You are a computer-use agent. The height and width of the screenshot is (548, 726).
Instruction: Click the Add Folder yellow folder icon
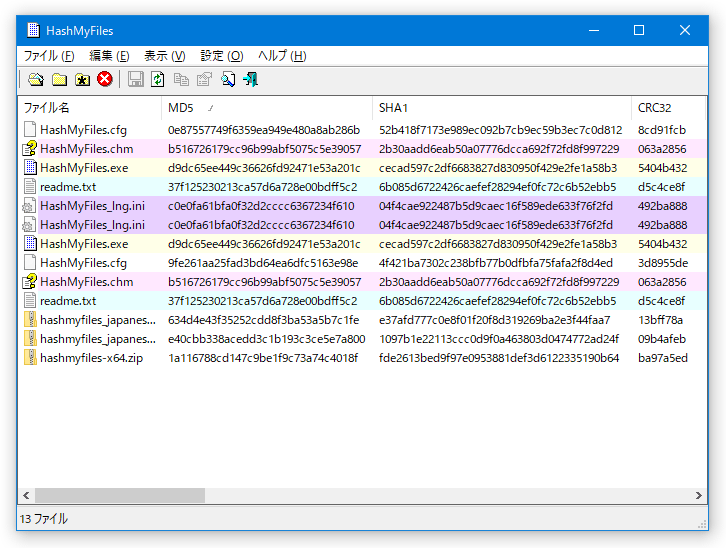click(x=59, y=80)
